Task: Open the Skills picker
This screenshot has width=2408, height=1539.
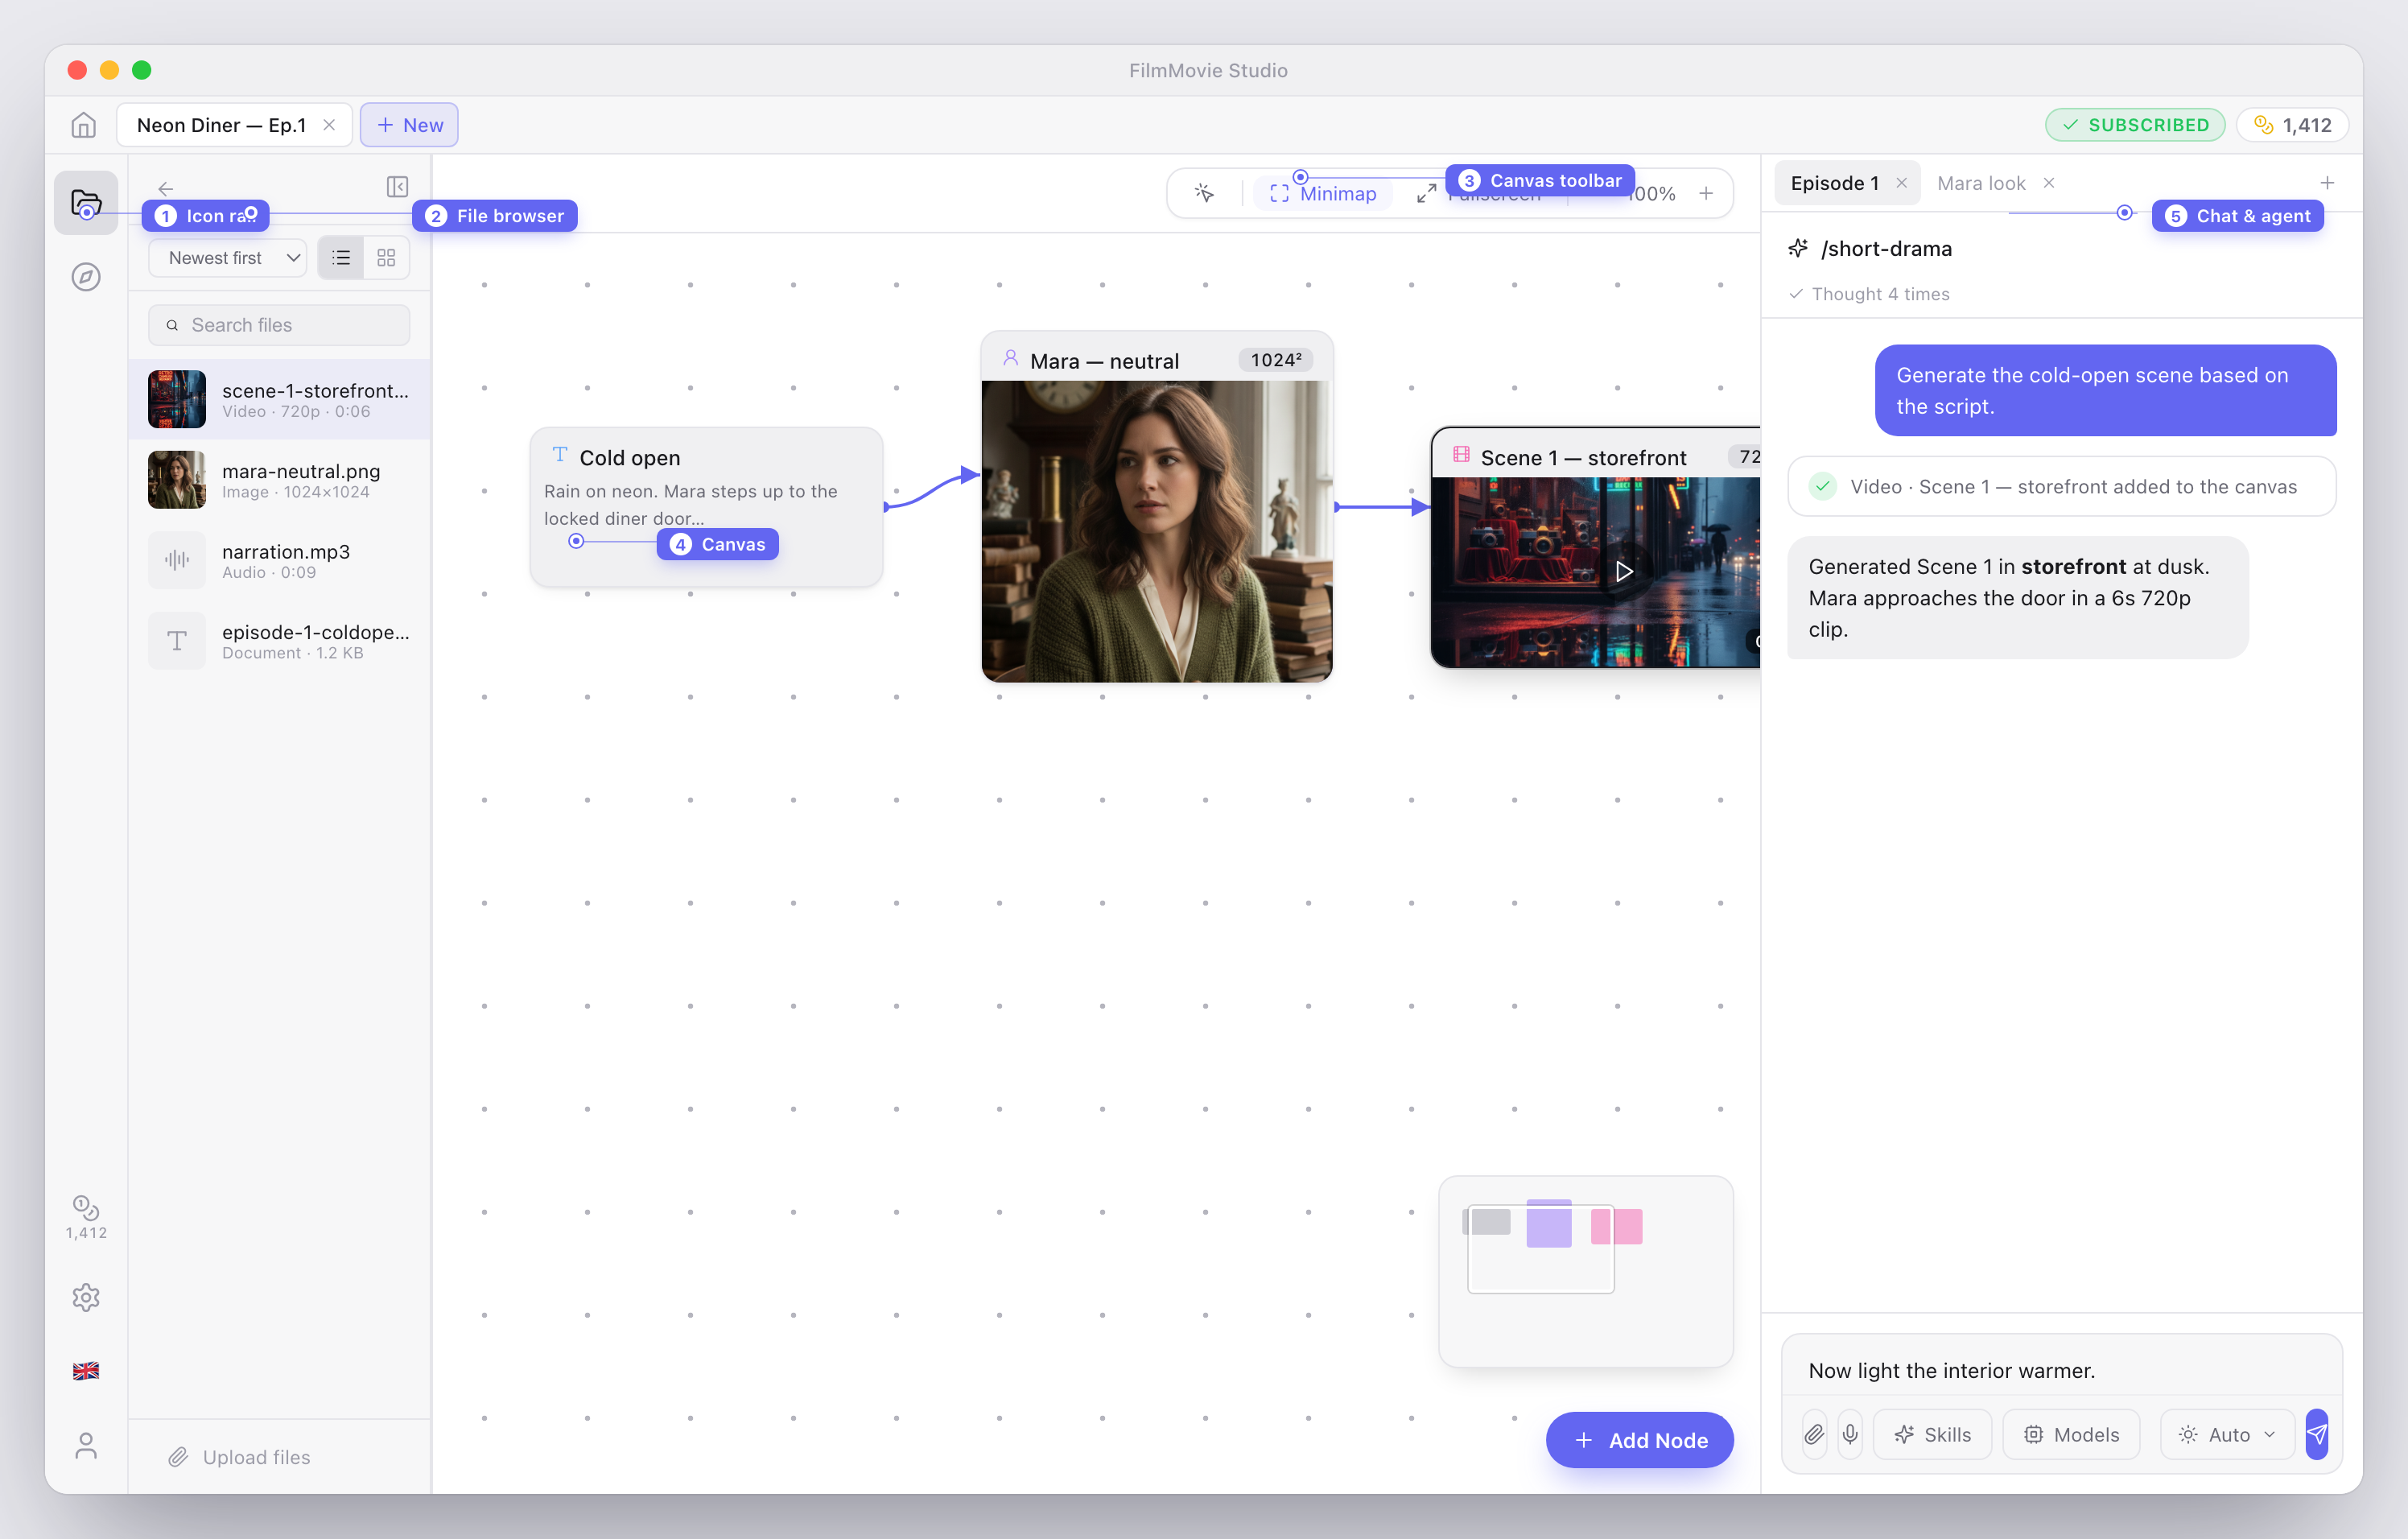Action: pos(1932,1434)
